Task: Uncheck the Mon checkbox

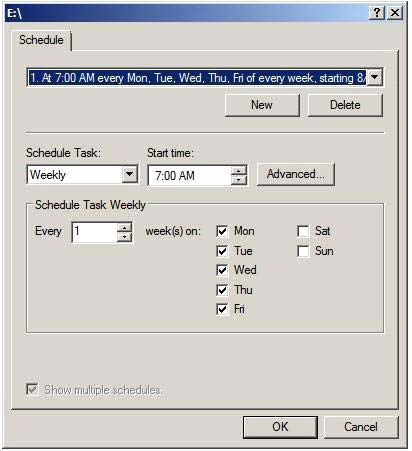Action: (222, 231)
